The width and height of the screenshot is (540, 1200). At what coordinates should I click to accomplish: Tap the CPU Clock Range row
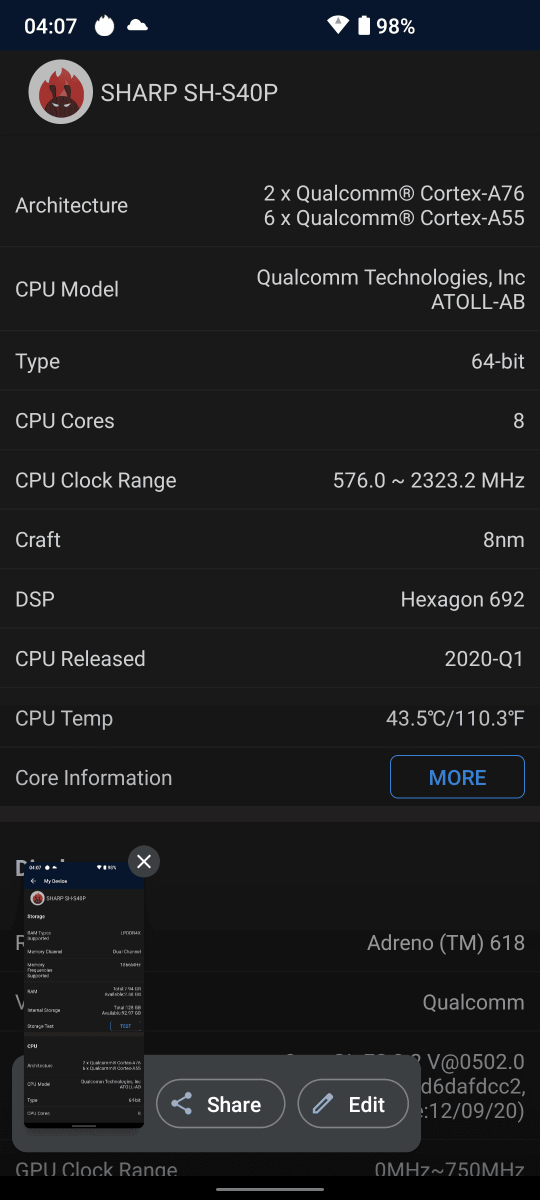(270, 480)
